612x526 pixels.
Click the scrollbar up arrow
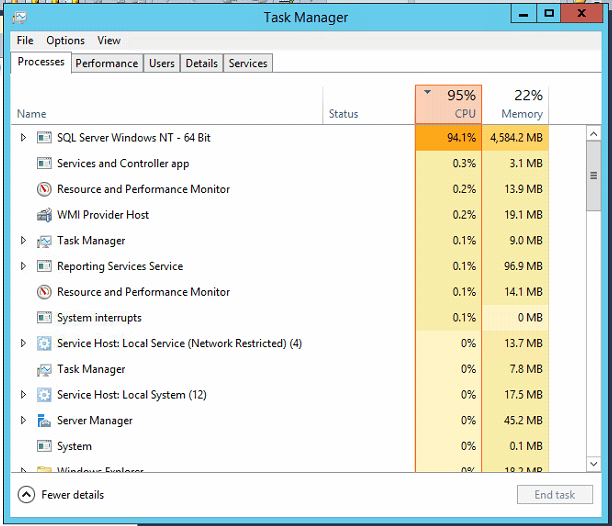(594, 134)
